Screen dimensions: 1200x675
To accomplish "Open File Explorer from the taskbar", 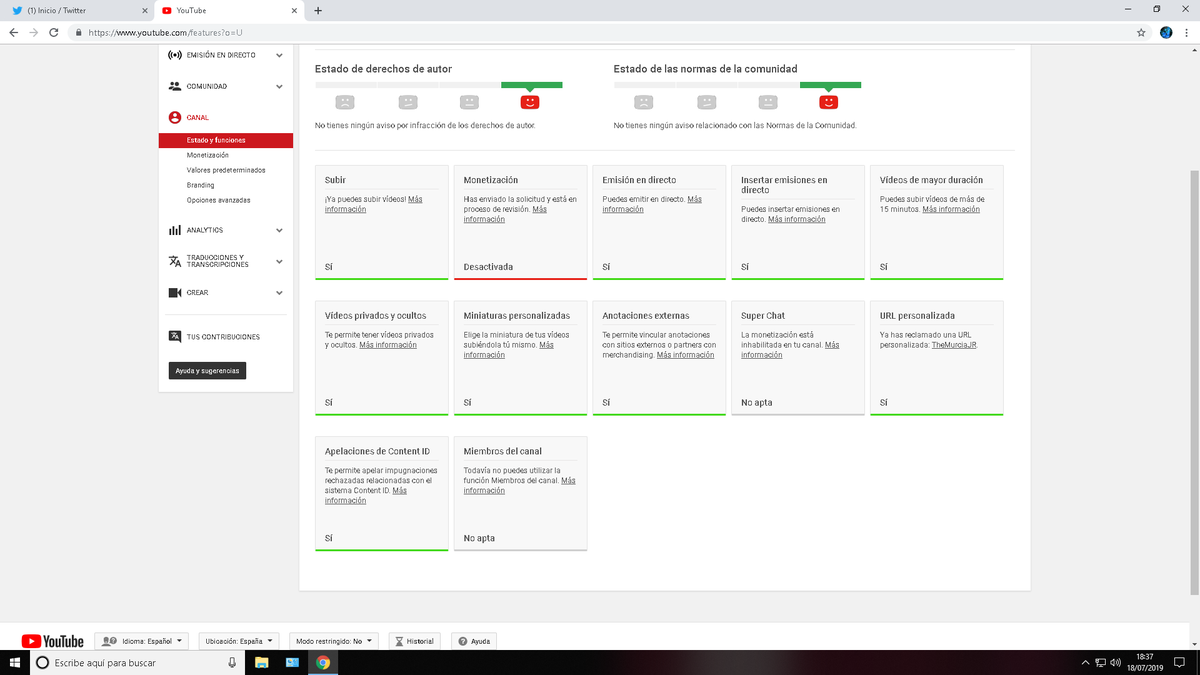I will click(261, 662).
